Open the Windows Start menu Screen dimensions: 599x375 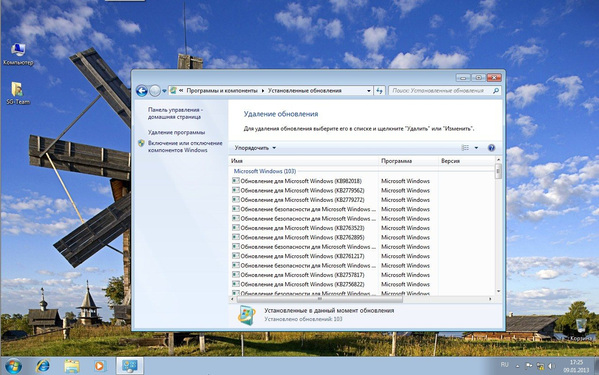[13, 366]
